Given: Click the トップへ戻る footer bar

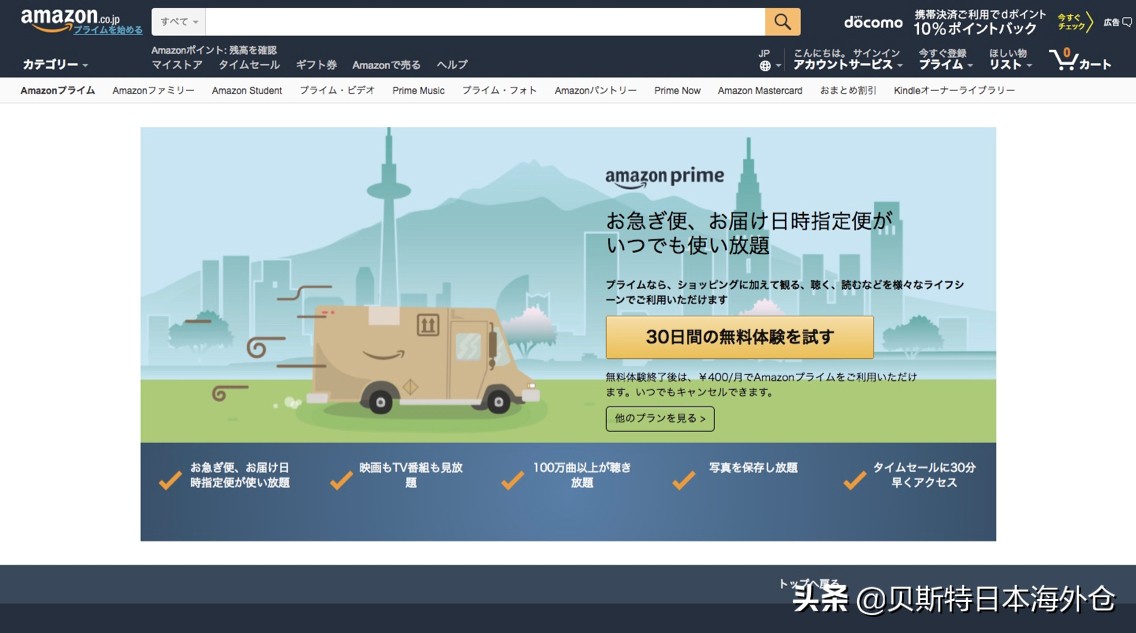Looking at the screenshot, I should [568, 584].
